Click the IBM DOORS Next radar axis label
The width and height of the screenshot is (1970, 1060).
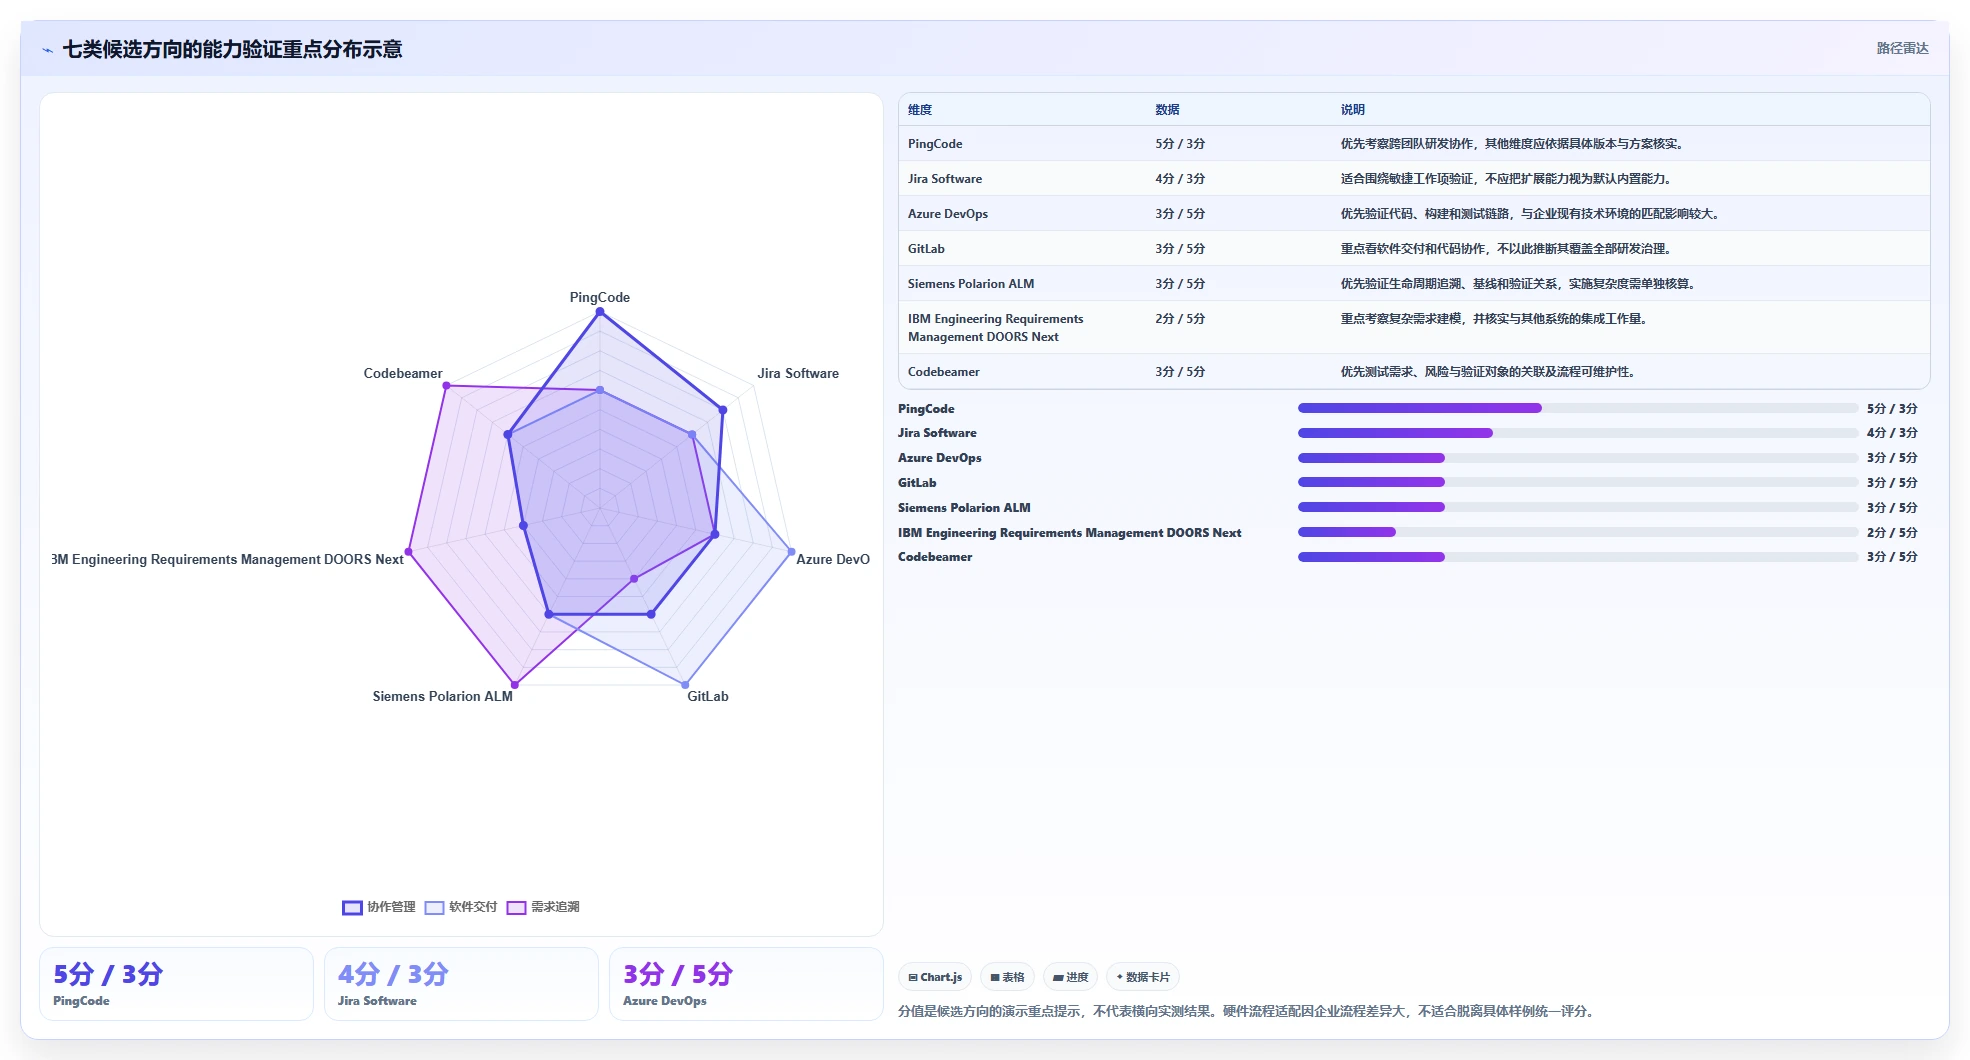[x=228, y=559]
